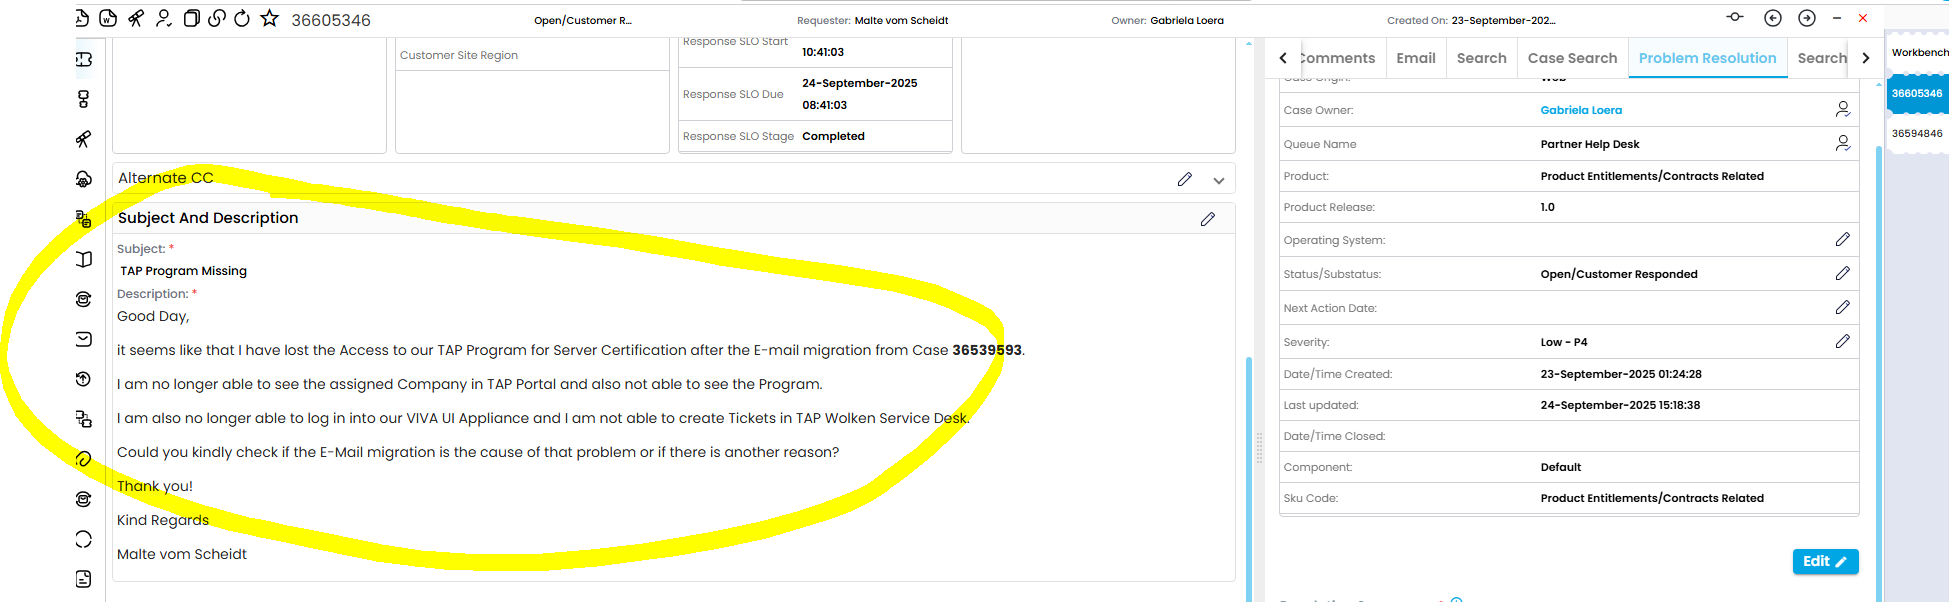Change Queue Name via person icon
The height and width of the screenshot is (602, 1949).
coord(1843,143)
